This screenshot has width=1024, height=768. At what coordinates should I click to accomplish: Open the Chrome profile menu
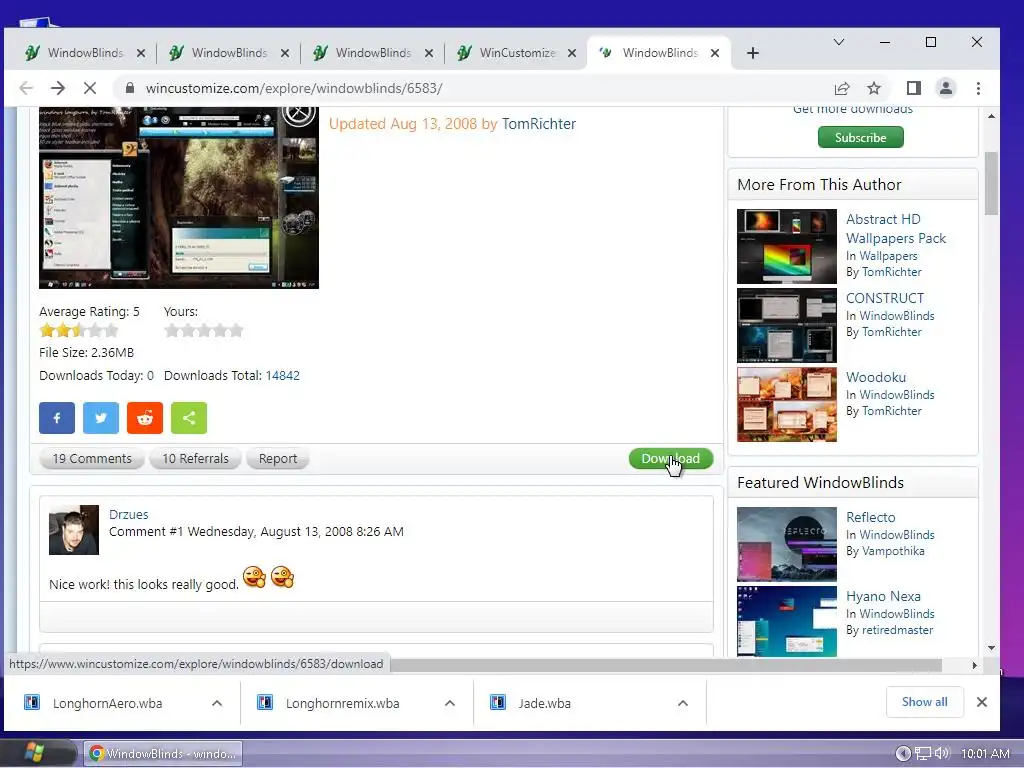coord(946,88)
